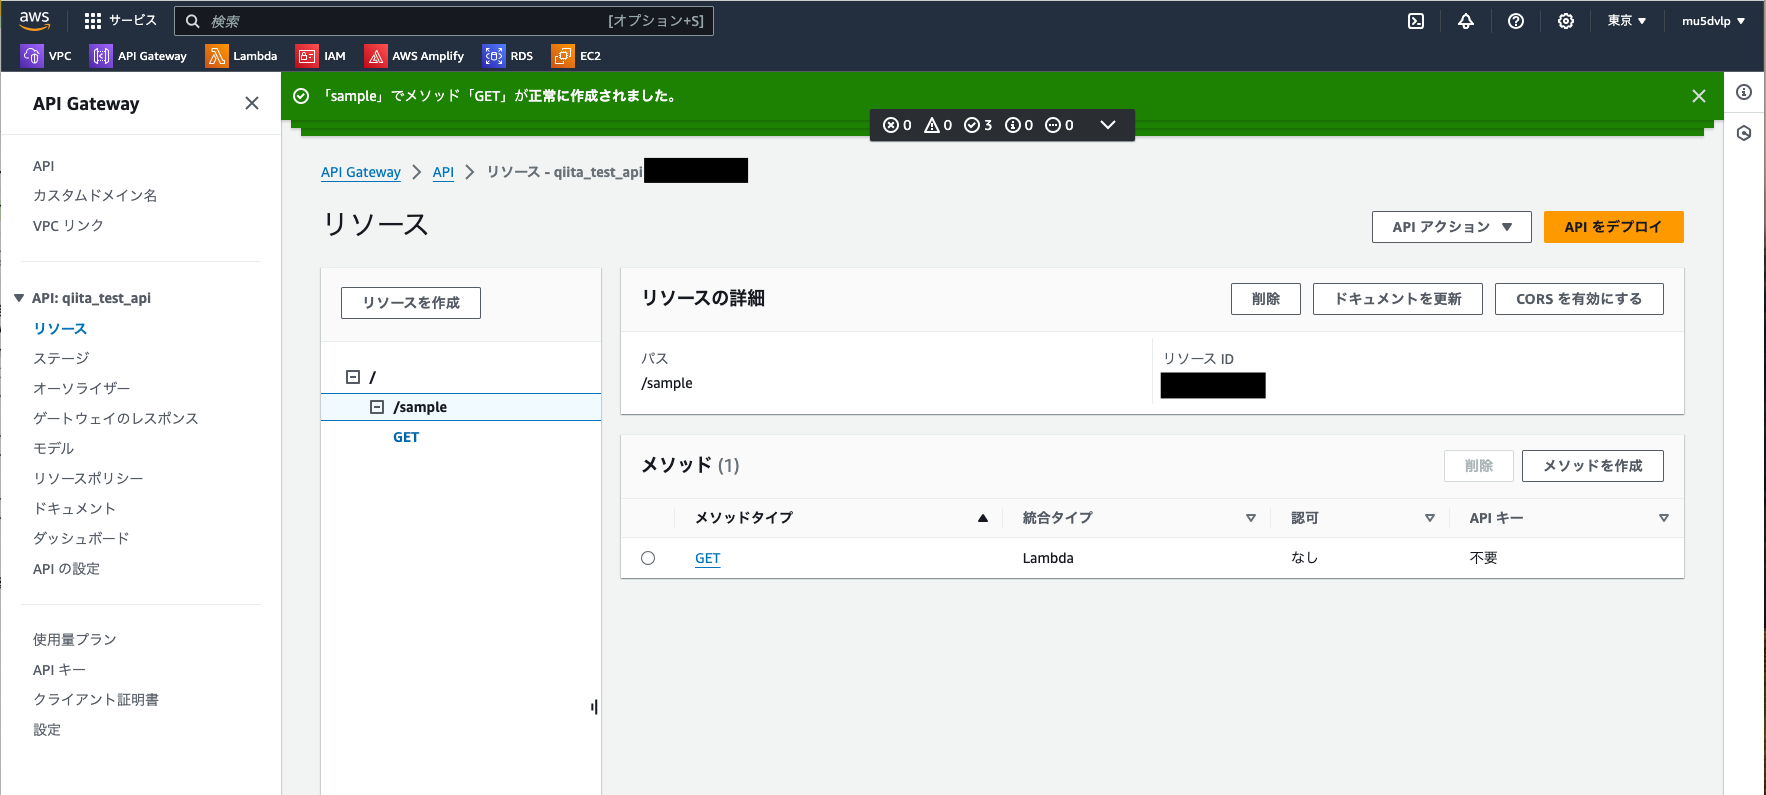Sort by メソッドタイプ column arrow
This screenshot has height=795, width=1766.
983,518
